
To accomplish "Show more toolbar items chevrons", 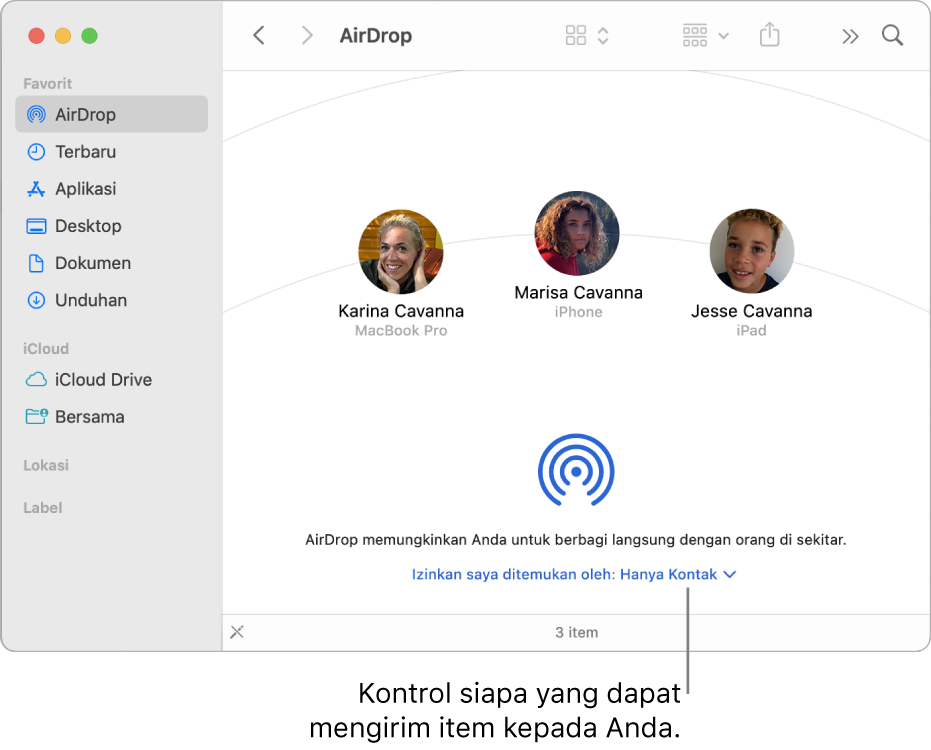I will click(x=850, y=36).
